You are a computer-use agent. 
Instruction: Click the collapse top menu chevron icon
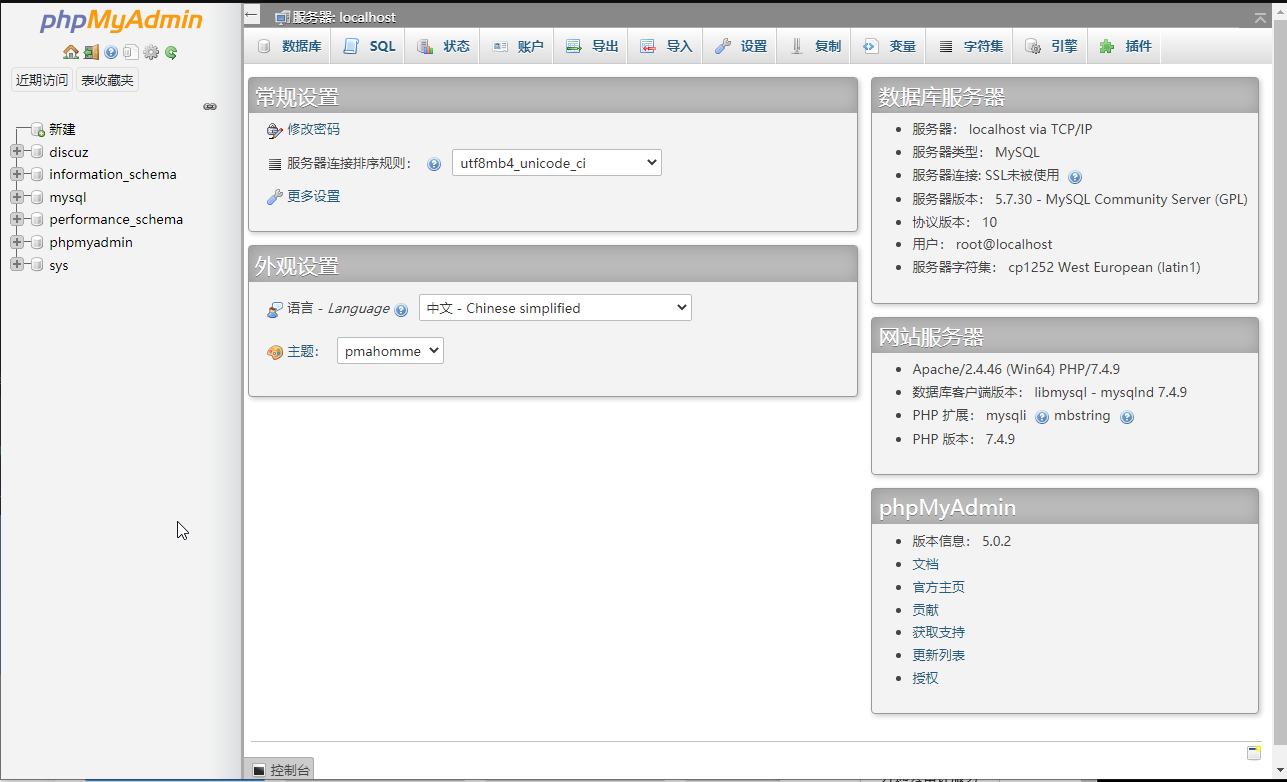point(1260,17)
